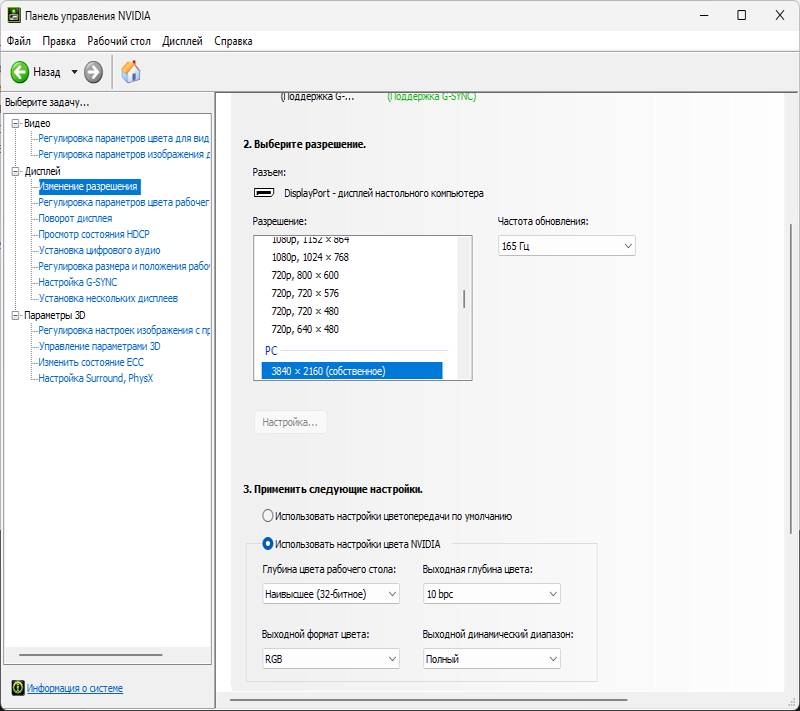Open the output color depth dropdown

pos(491,594)
